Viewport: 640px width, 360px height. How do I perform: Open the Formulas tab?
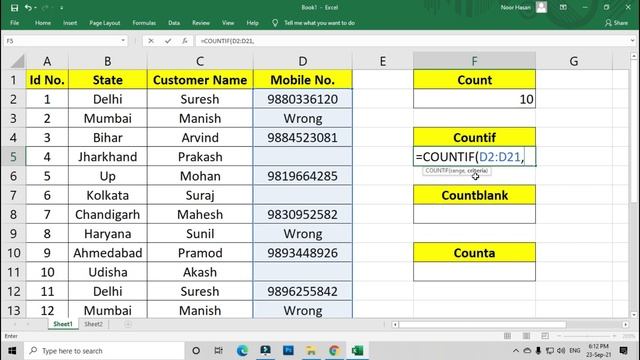[144, 23]
